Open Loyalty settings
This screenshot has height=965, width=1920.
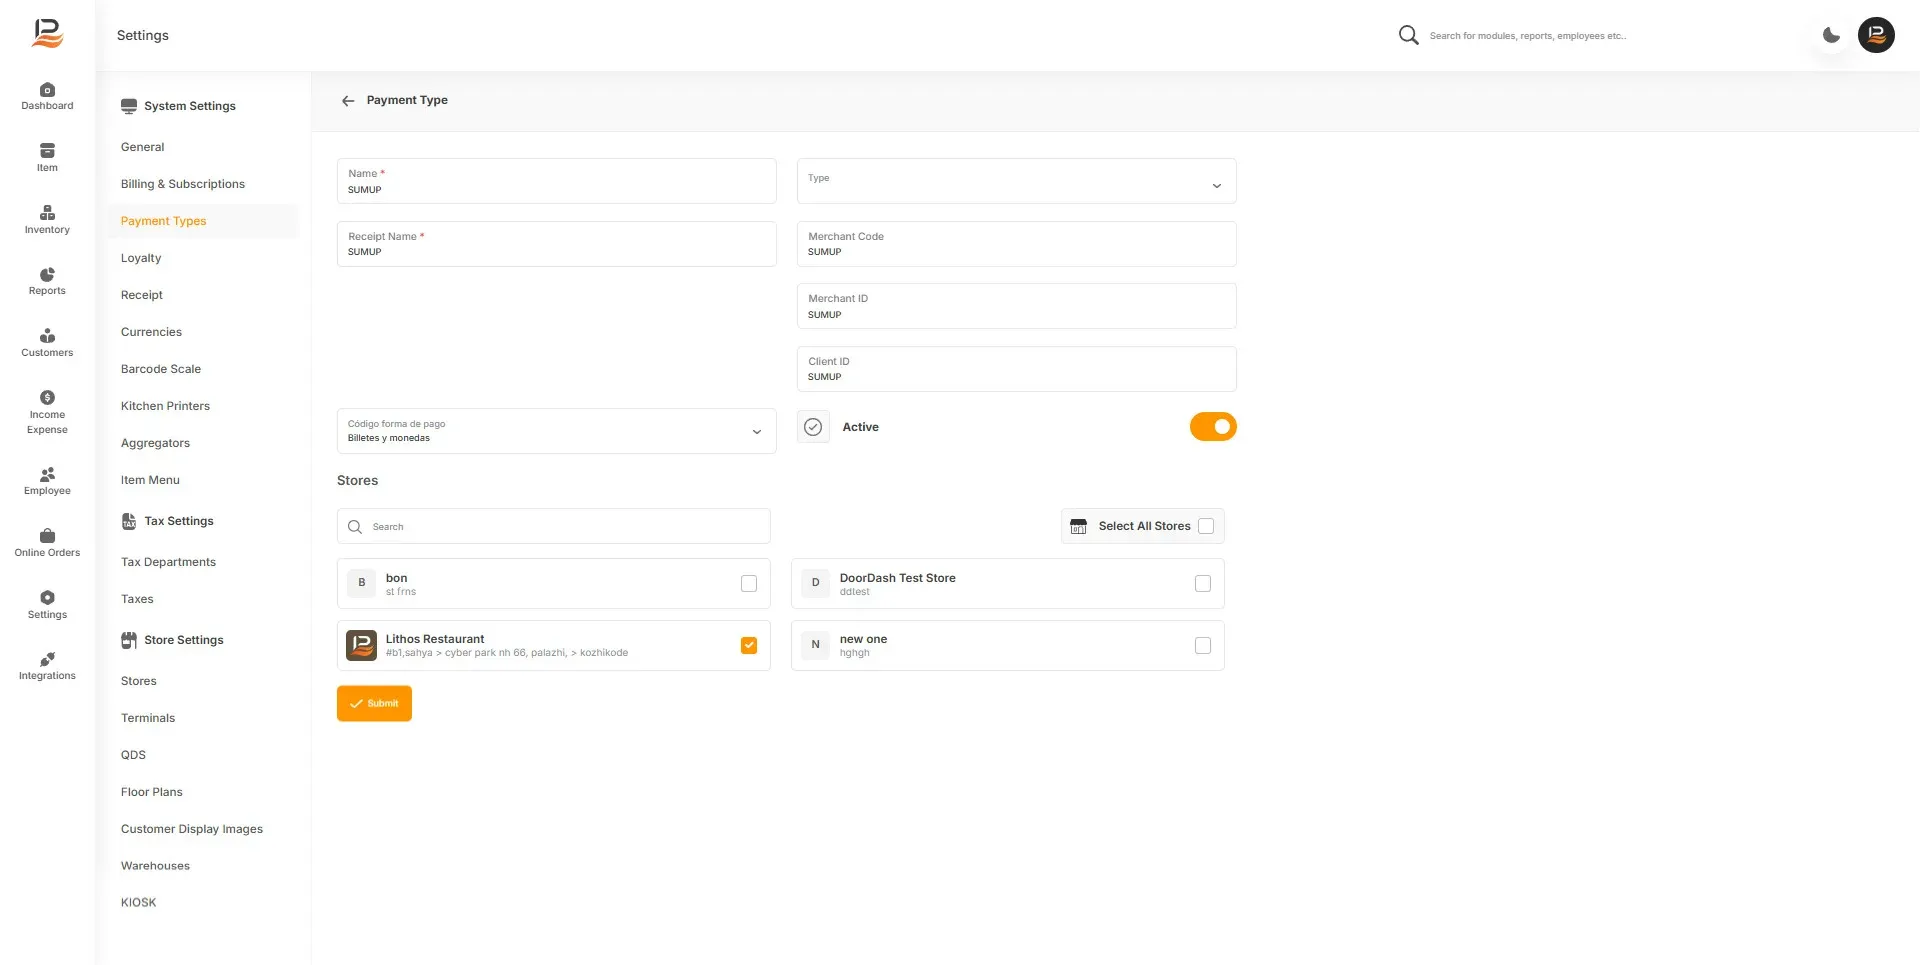click(141, 258)
